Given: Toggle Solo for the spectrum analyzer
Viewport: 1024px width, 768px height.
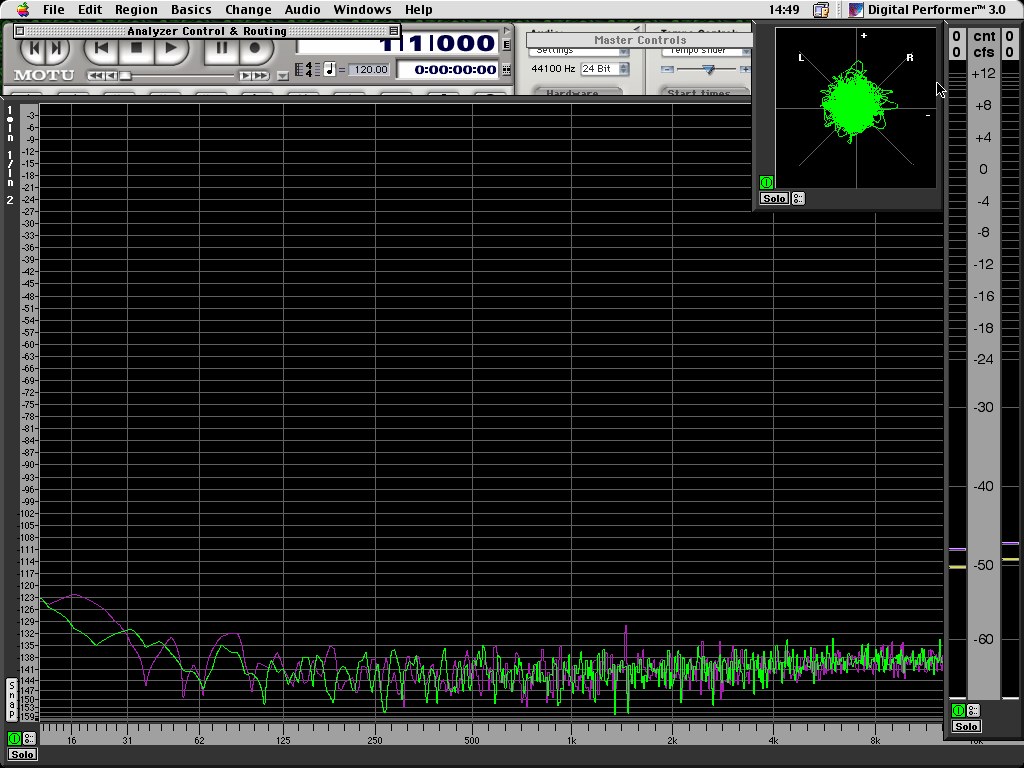Looking at the screenshot, I should (x=22, y=754).
